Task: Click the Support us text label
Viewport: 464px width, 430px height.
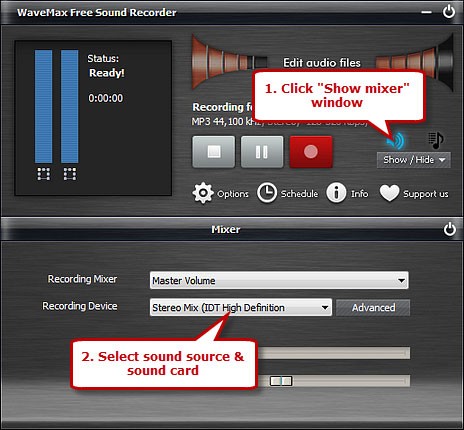Action: click(x=426, y=194)
